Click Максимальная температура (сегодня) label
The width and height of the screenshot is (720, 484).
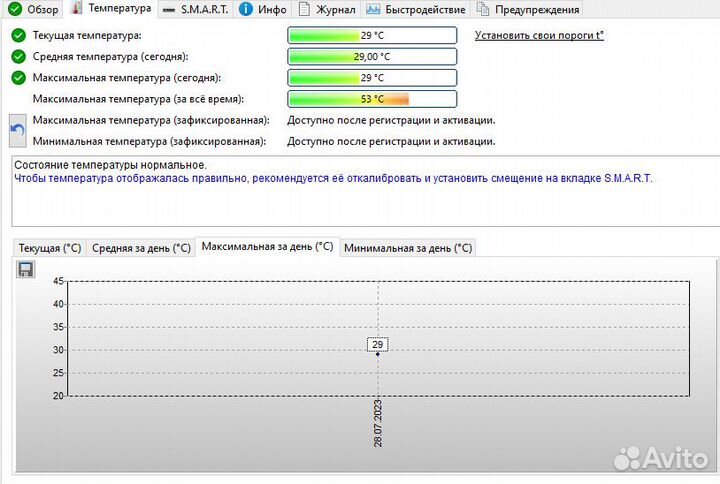point(127,78)
